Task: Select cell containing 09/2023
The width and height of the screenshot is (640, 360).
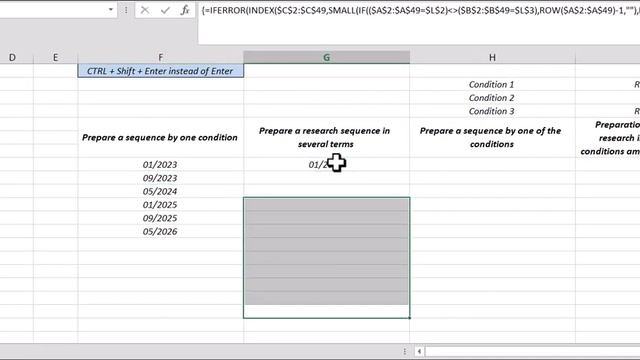Action: (160, 178)
